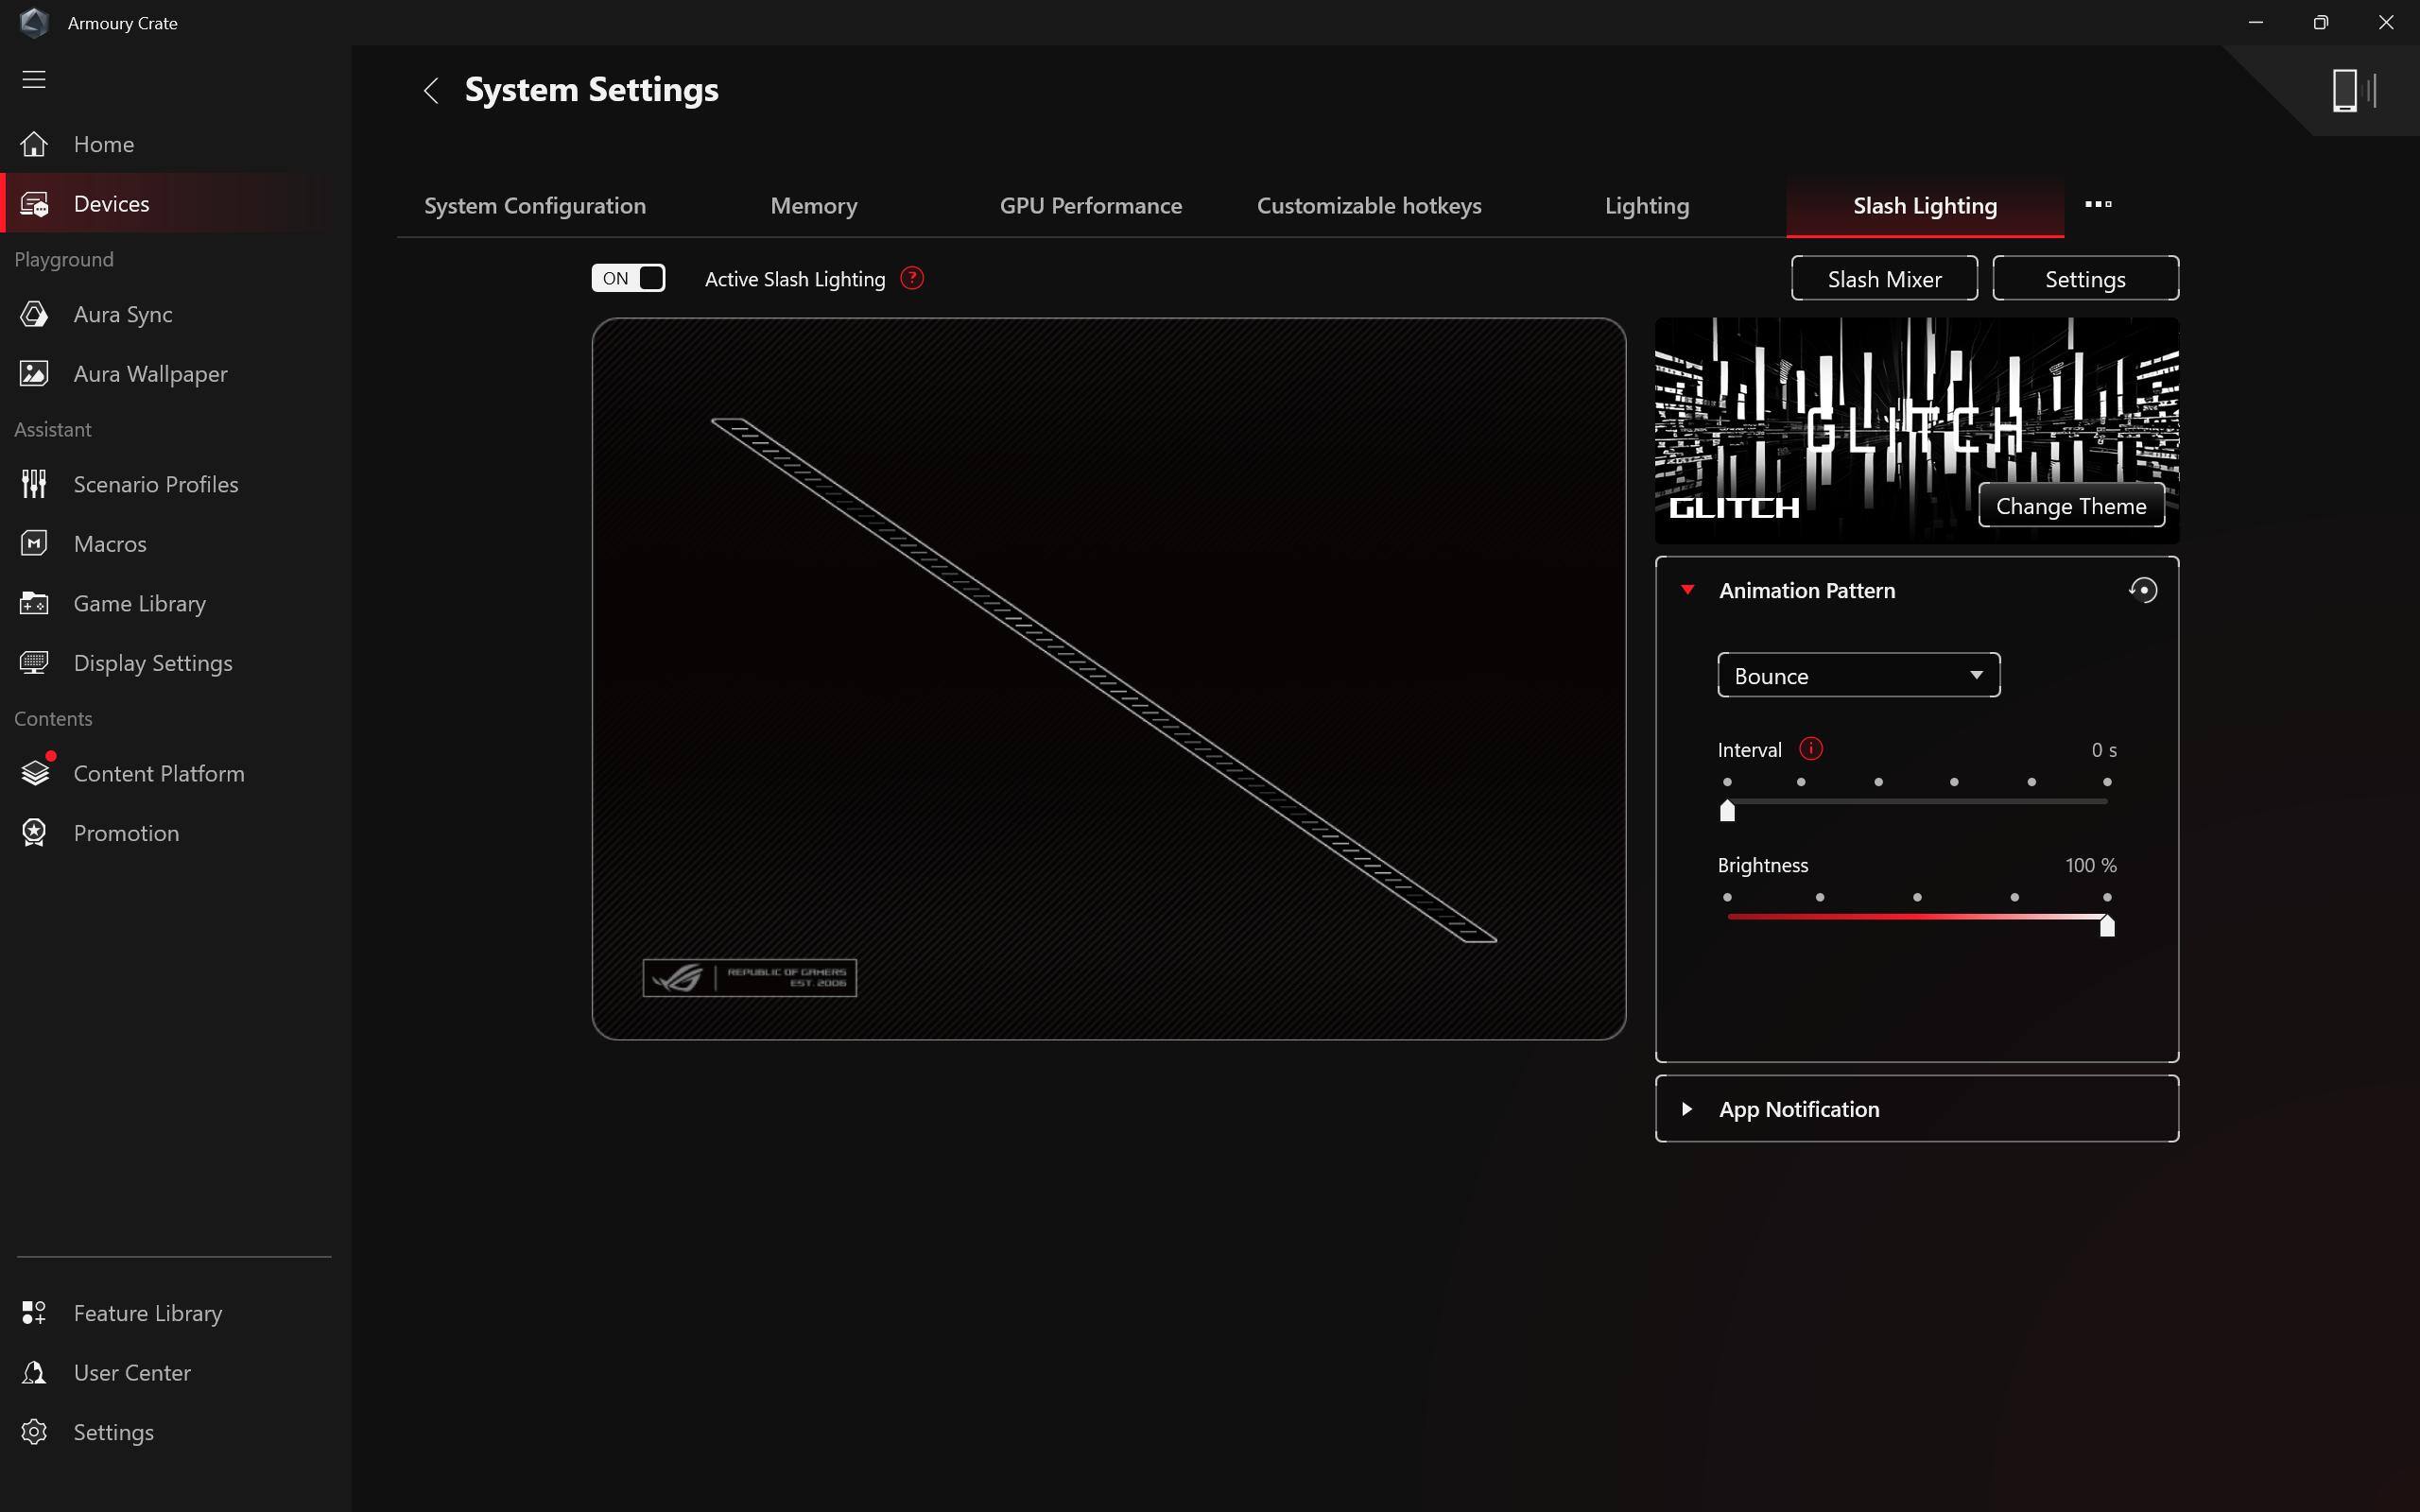The image size is (2420, 1512).
Task: Click the slash lighting preview panel
Action: pyautogui.click(x=1108, y=679)
